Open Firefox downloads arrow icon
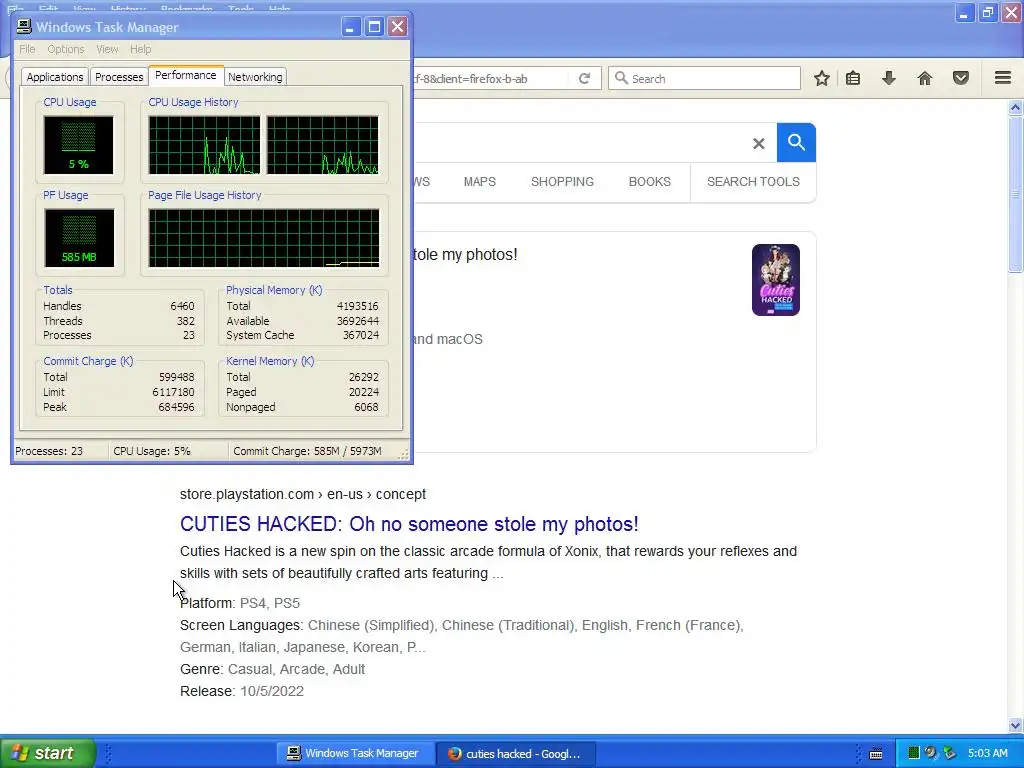 pos(889,78)
